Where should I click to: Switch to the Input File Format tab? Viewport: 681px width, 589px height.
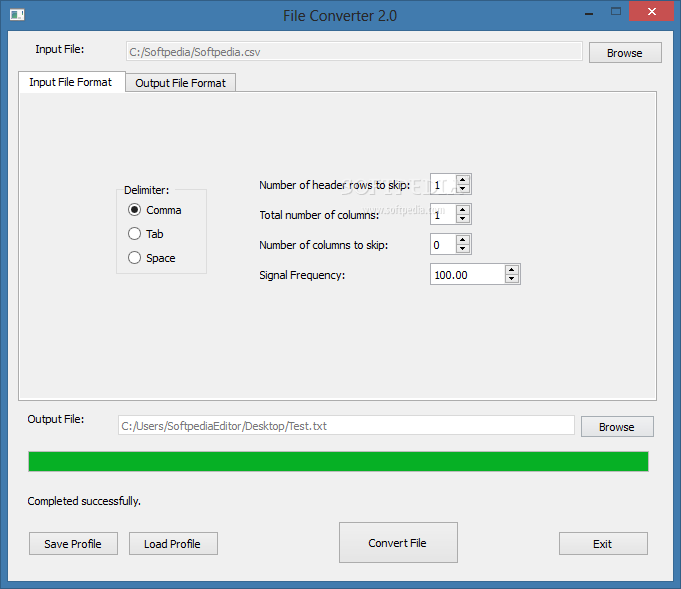pos(72,82)
